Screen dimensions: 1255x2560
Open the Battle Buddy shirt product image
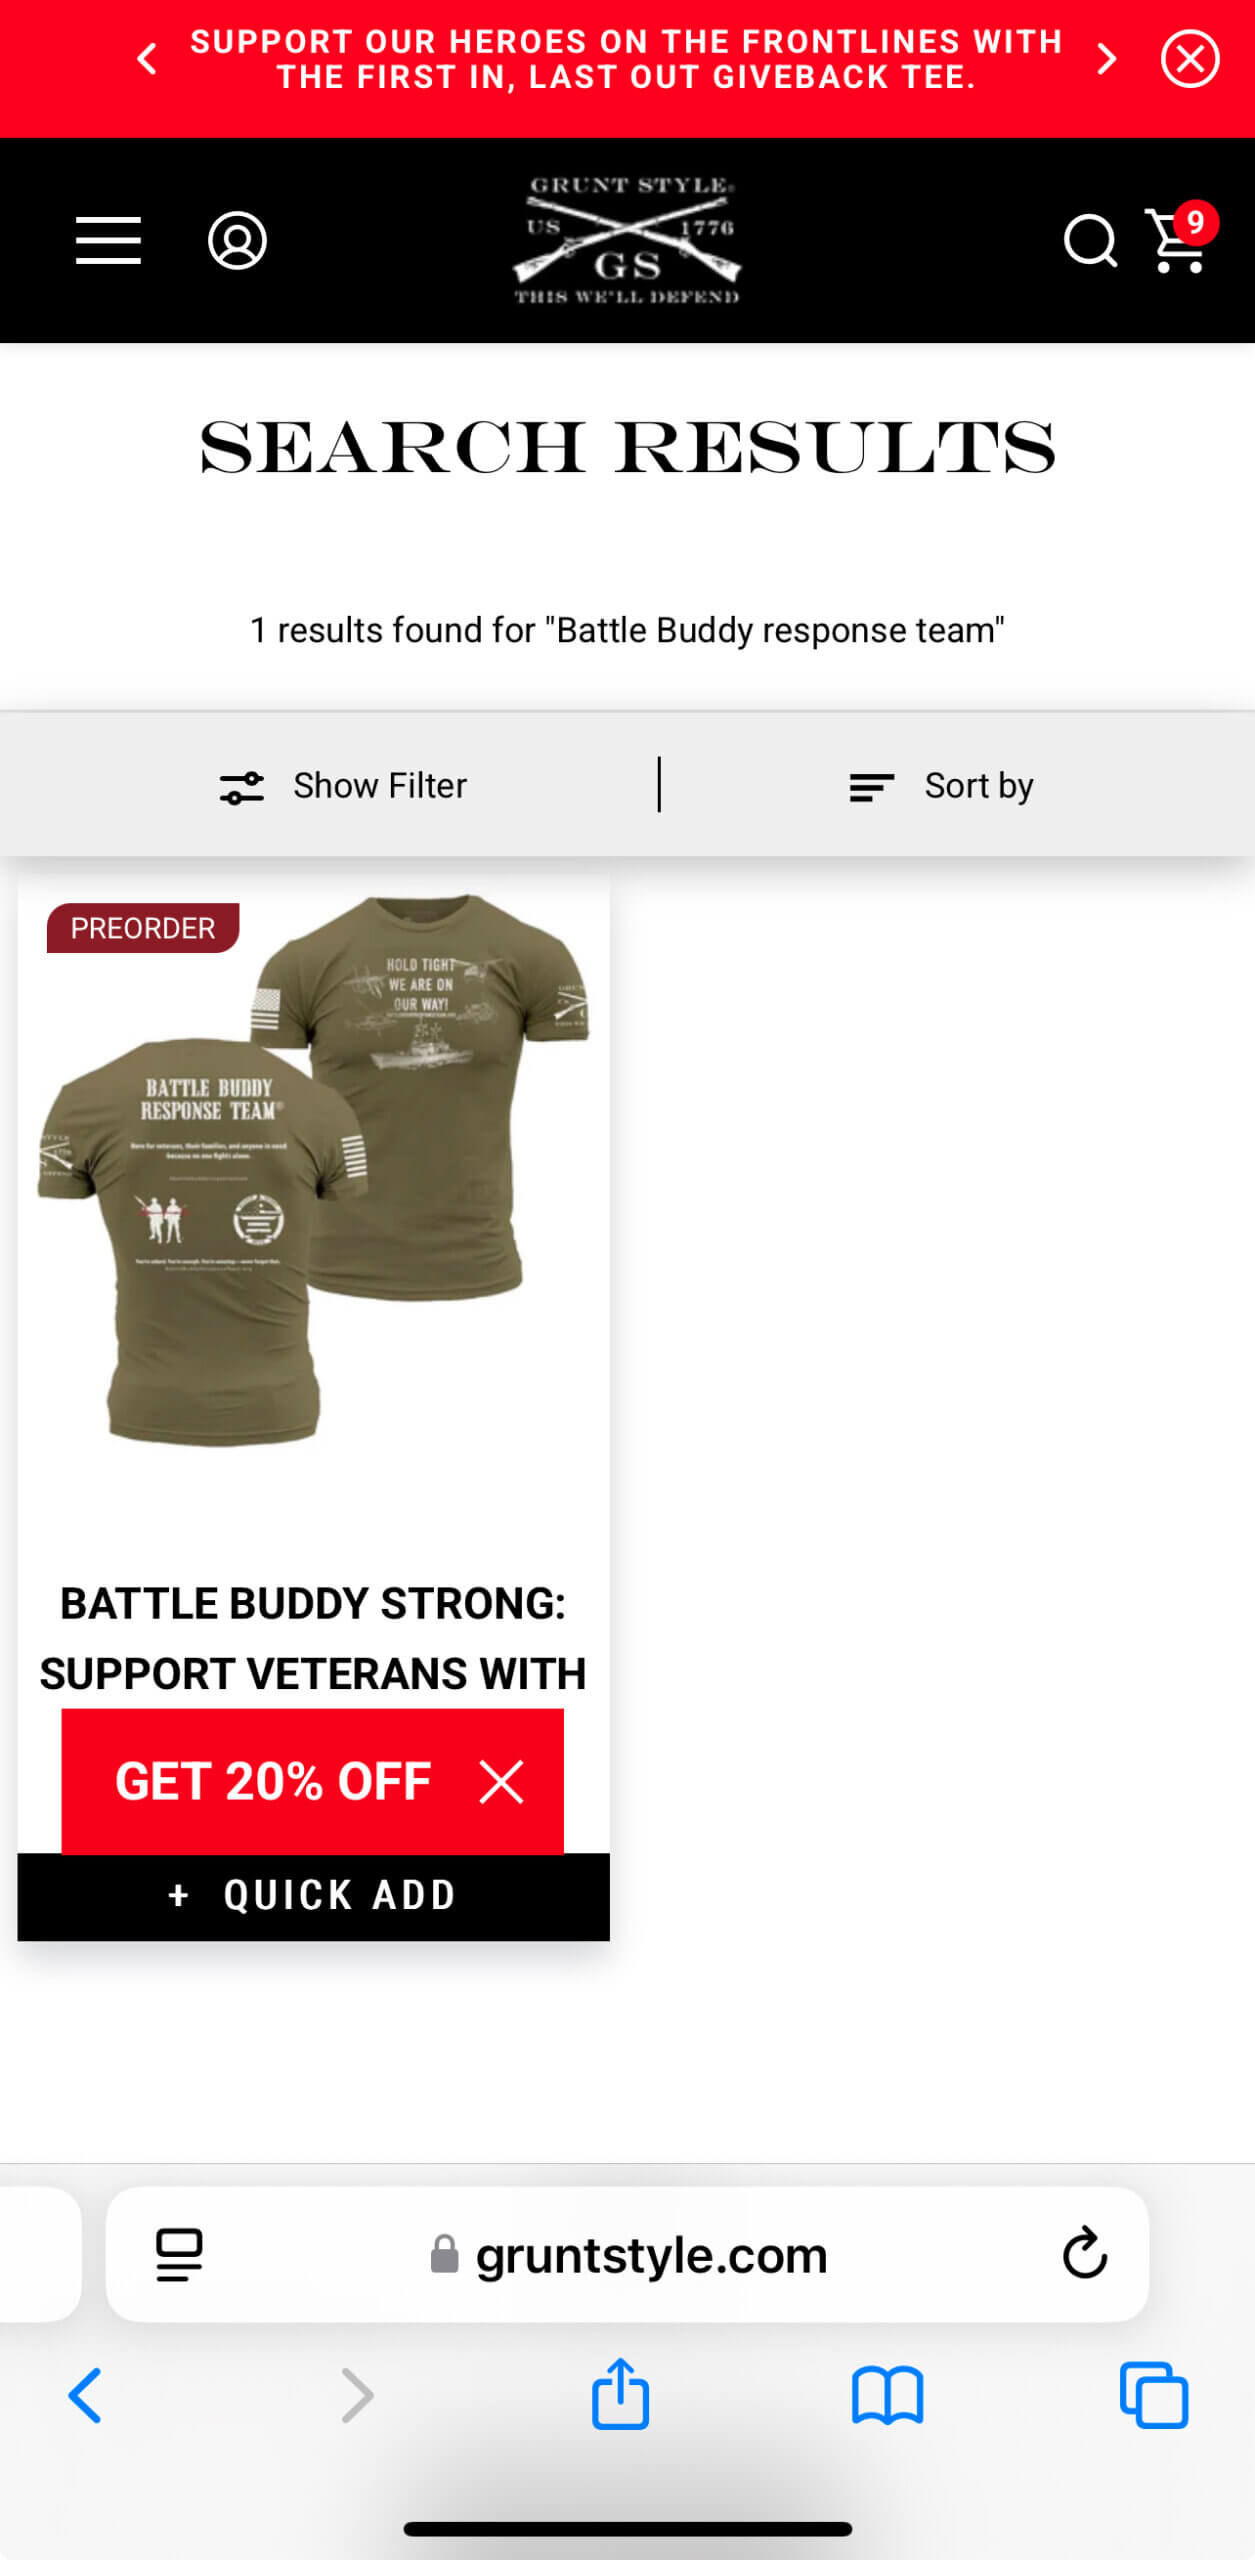tap(314, 1170)
